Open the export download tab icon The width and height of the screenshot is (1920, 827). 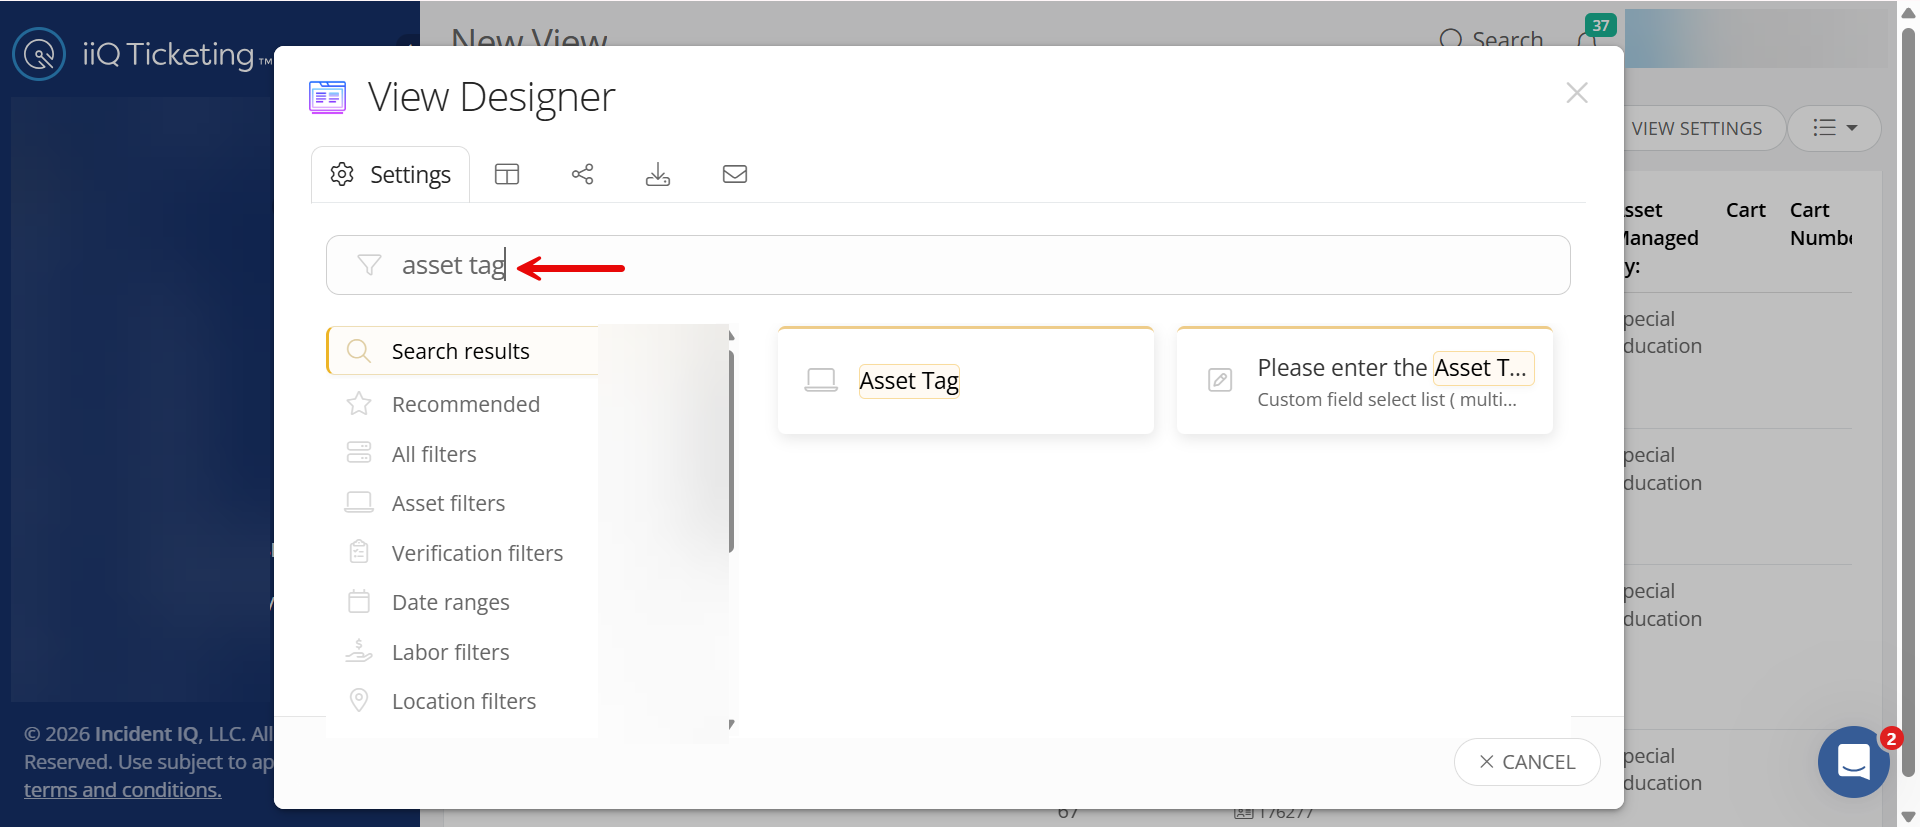[x=658, y=174]
